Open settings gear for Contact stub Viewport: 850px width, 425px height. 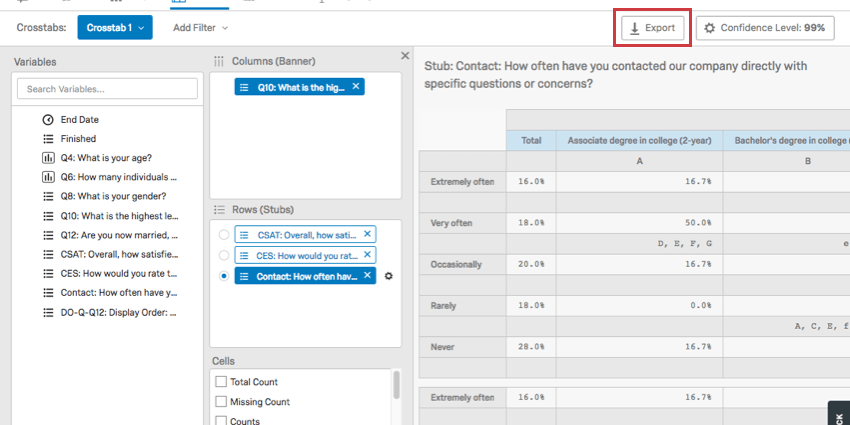(x=388, y=276)
